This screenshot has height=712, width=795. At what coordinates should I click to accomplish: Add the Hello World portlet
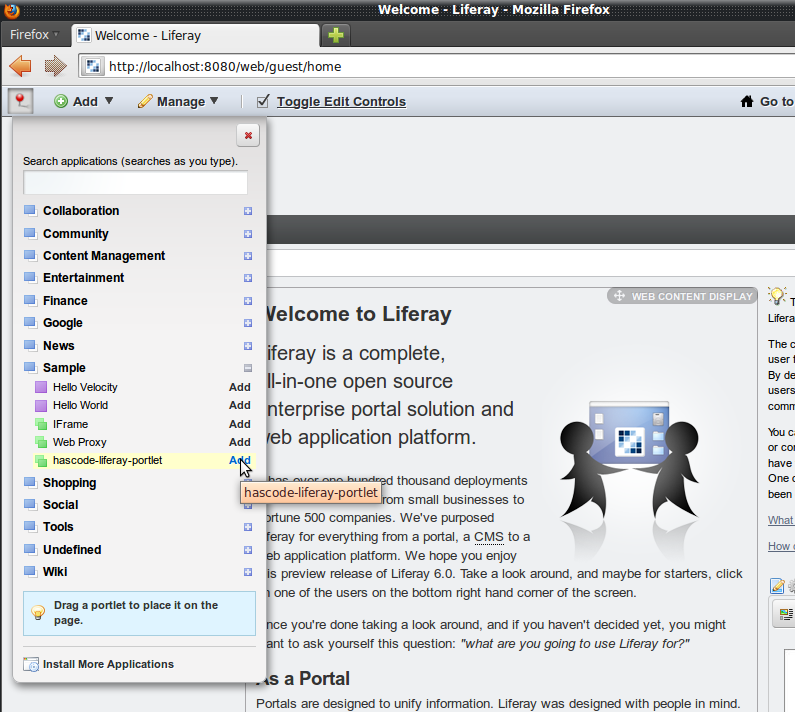tap(240, 406)
